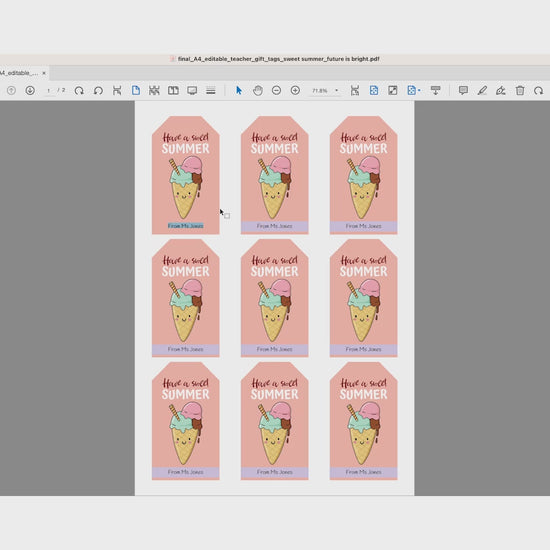Open the horizontal lines toolbar menu
Viewport: 550px width, 550px height.
point(211,90)
